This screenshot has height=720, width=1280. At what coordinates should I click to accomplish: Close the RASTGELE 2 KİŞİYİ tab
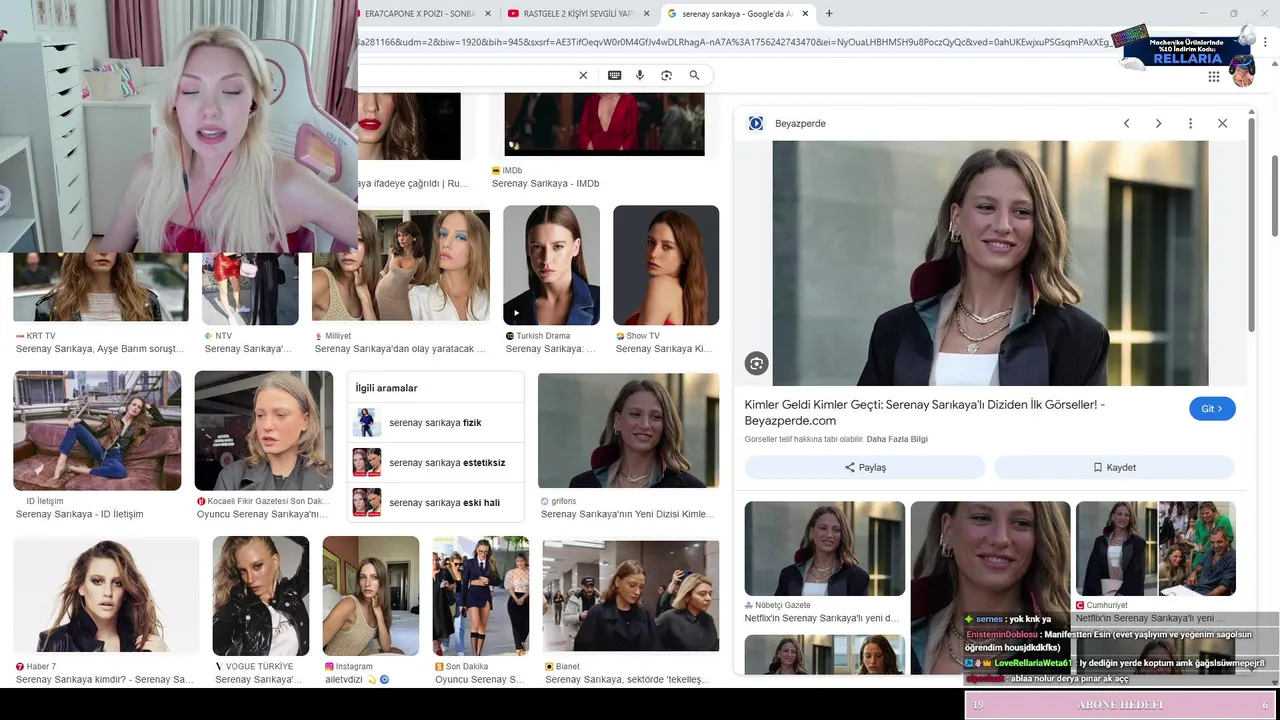tap(646, 13)
